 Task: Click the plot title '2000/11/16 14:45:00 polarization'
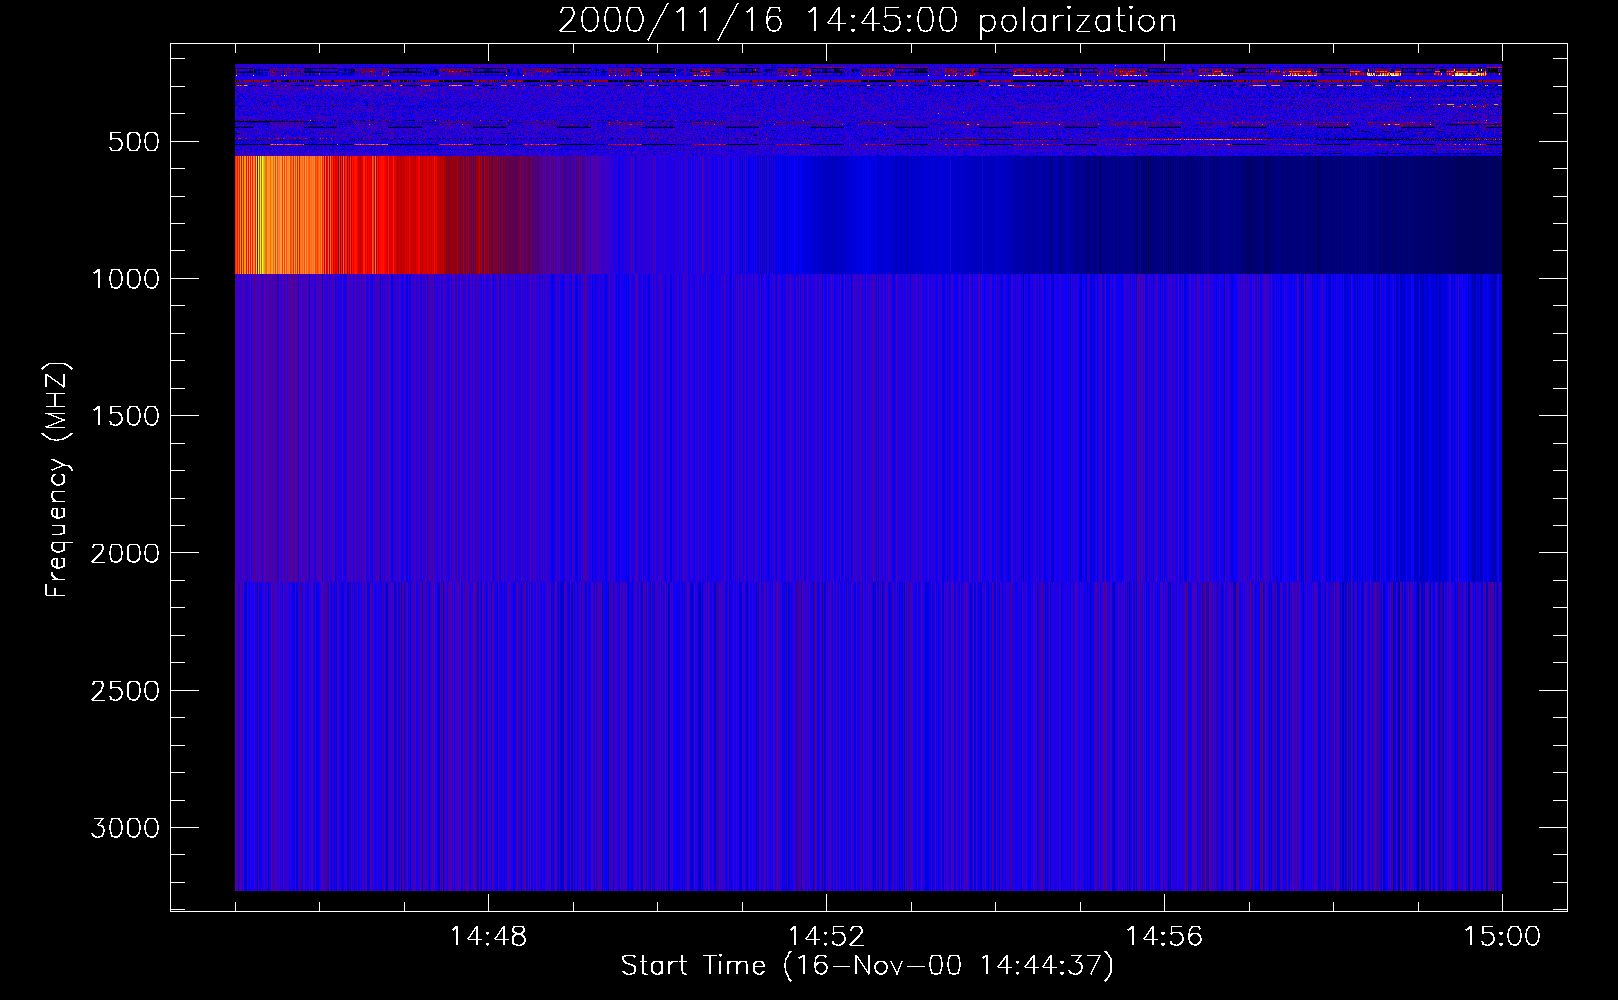point(867,21)
